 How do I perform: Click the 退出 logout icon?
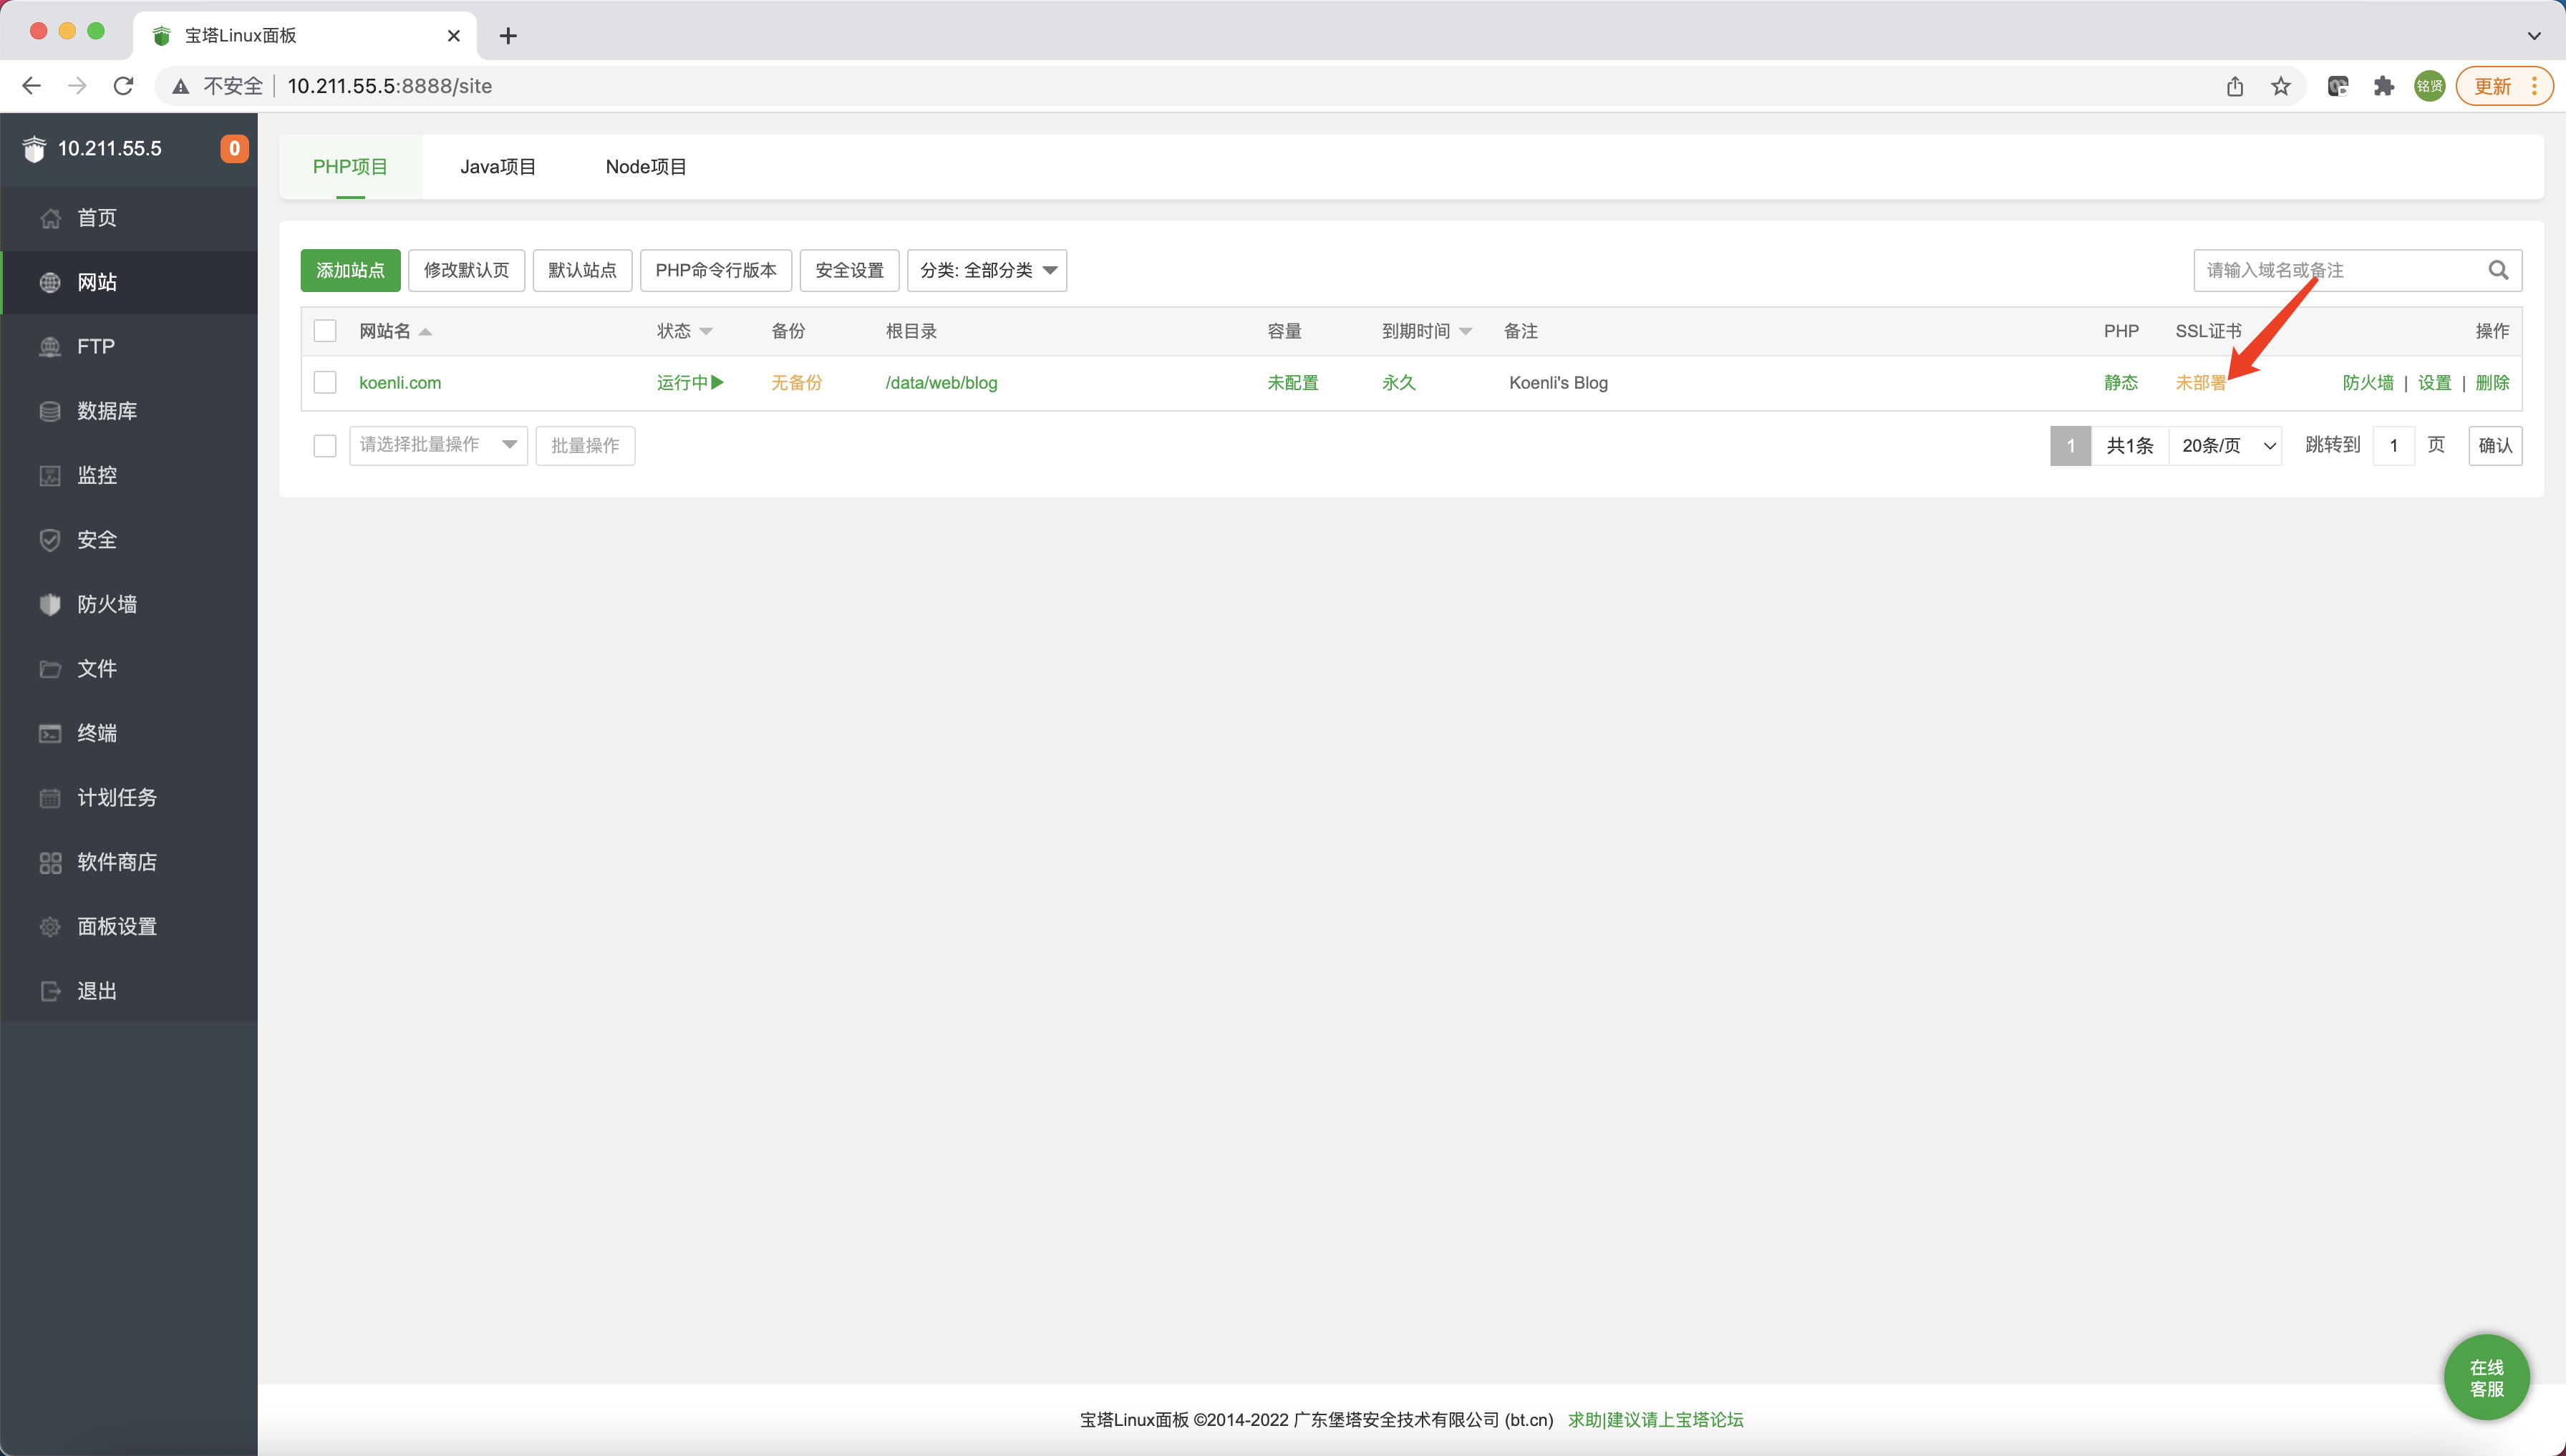pyautogui.click(x=50, y=992)
